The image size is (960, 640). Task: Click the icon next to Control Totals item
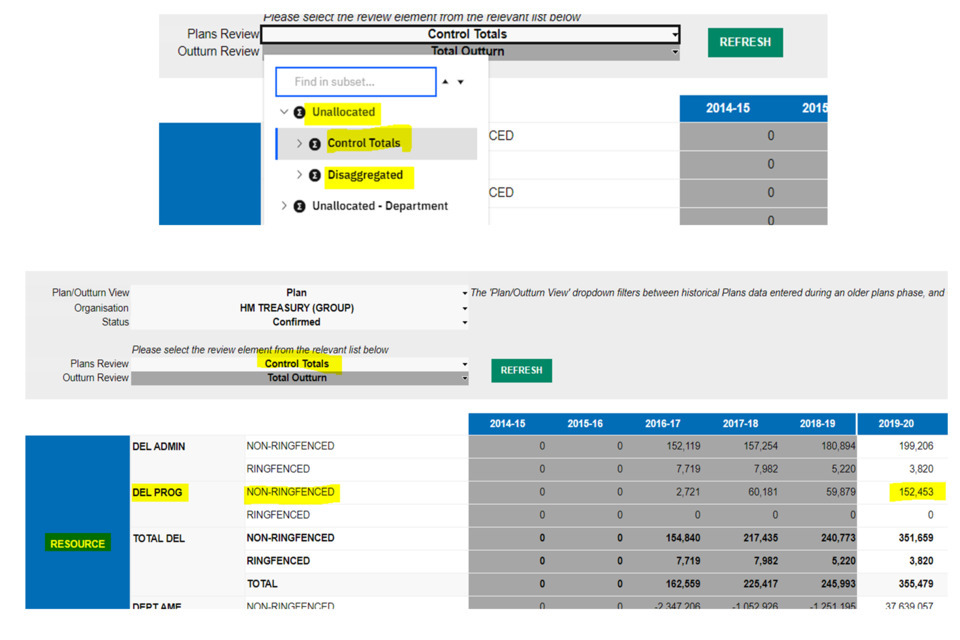pos(315,144)
